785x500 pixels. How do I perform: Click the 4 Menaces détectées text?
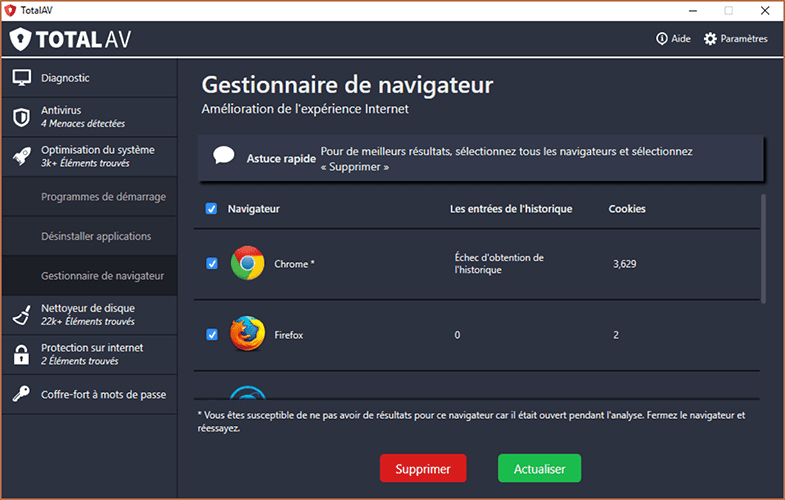coord(83,123)
